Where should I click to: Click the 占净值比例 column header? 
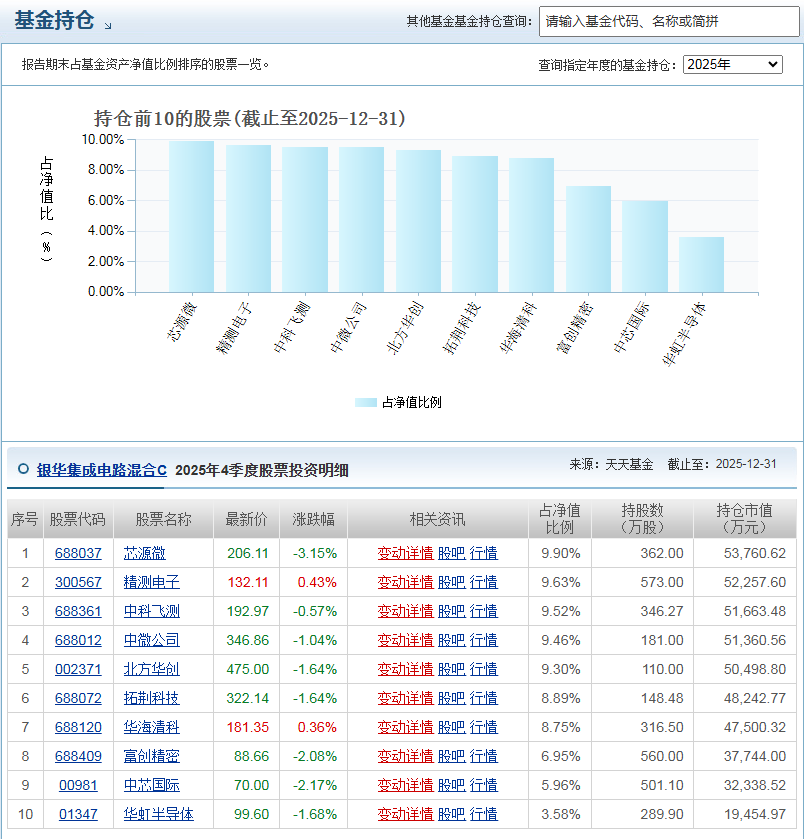[x=560, y=519]
